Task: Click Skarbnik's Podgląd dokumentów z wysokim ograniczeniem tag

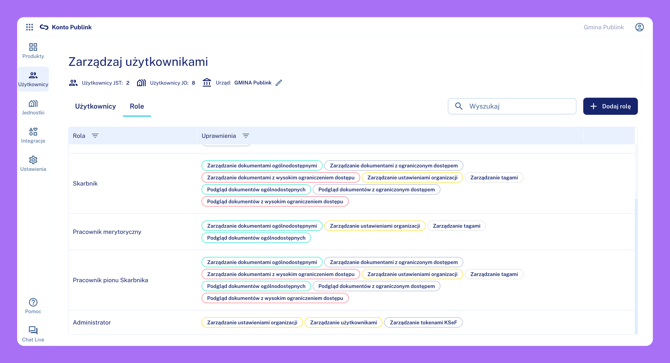Action: point(275,202)
